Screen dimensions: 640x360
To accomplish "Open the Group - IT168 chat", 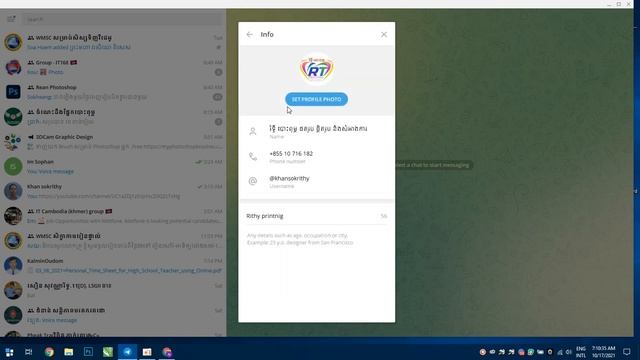I will pyautogui.click(x=113, y=67).
